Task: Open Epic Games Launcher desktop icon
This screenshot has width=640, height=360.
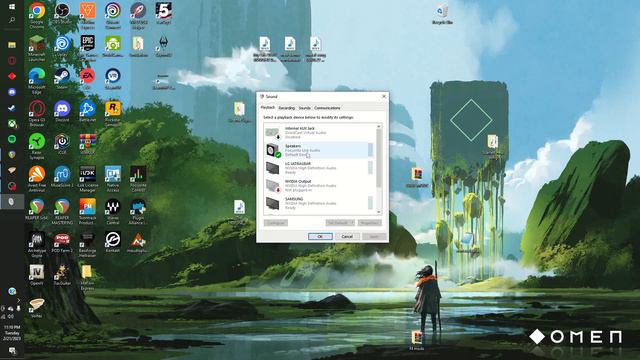Action: tap(87, 48)
